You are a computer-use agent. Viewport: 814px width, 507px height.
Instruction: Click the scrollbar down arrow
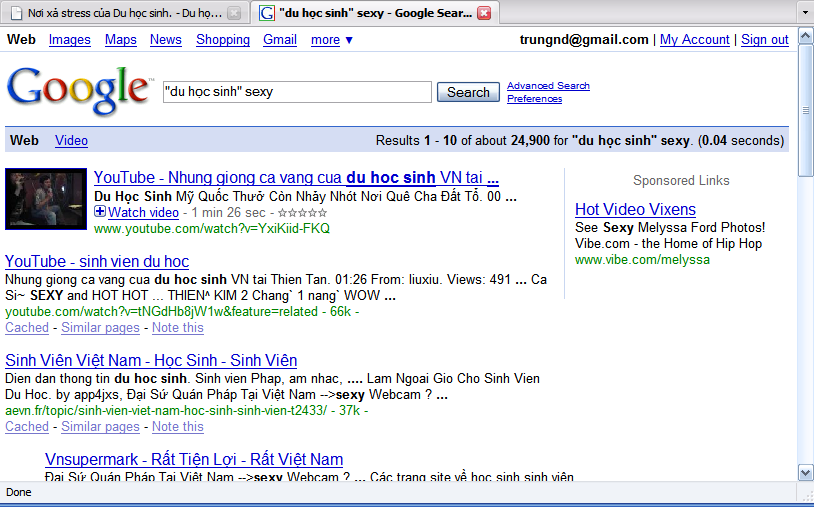[805, 473]
